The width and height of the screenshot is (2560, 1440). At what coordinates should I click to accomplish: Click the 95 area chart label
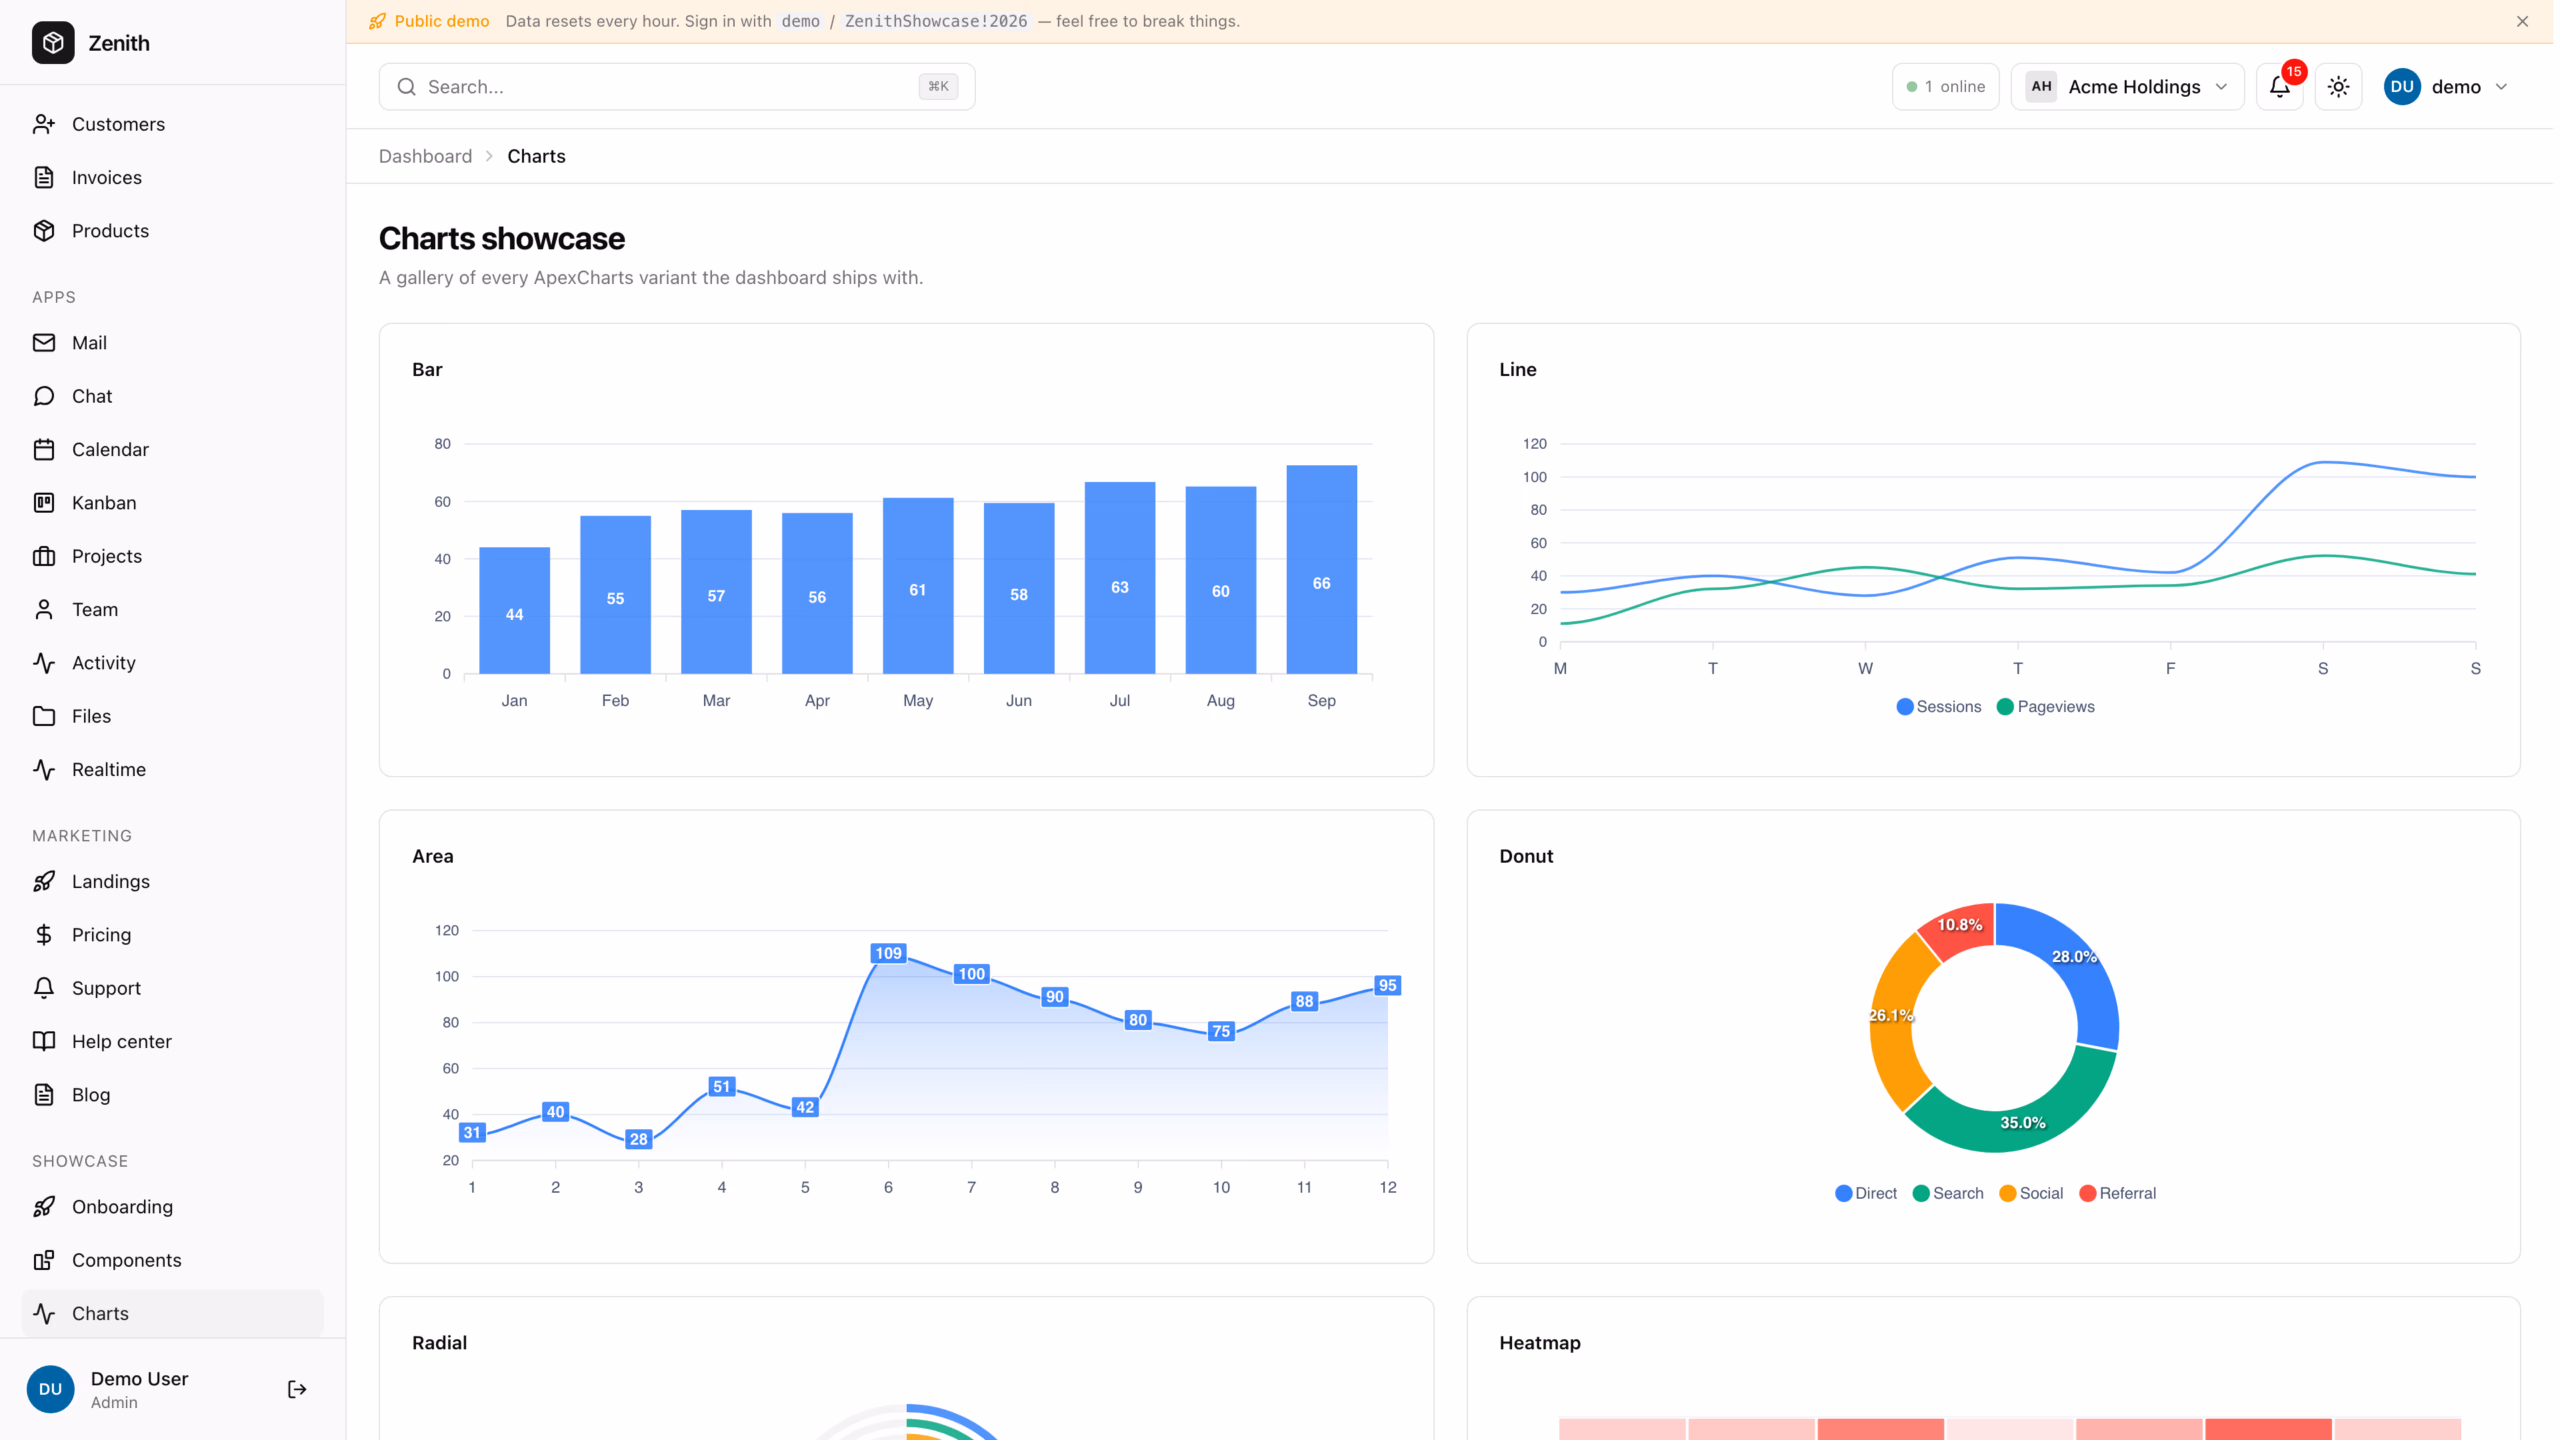[x=1387, y=986]
